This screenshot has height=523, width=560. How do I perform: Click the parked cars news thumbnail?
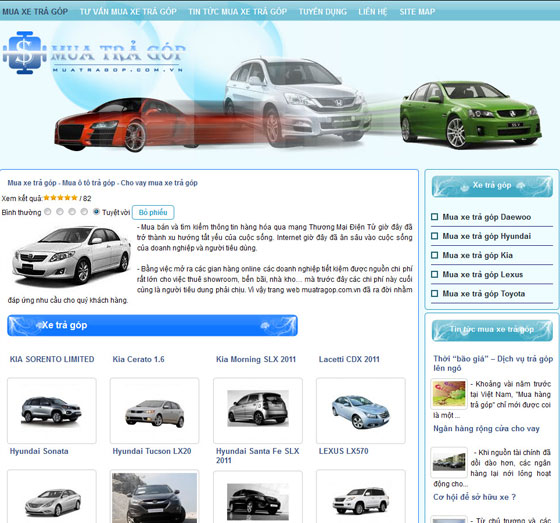click(449, 462)
